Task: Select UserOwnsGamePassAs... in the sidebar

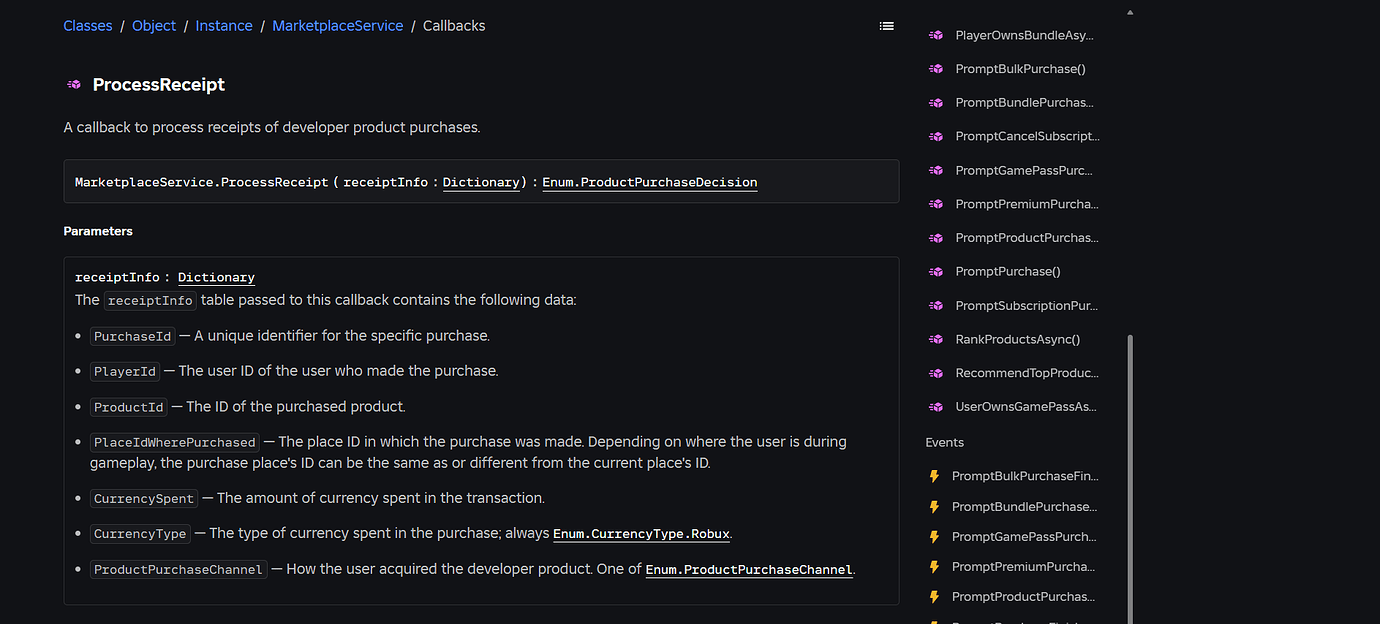Action: 1025,407
